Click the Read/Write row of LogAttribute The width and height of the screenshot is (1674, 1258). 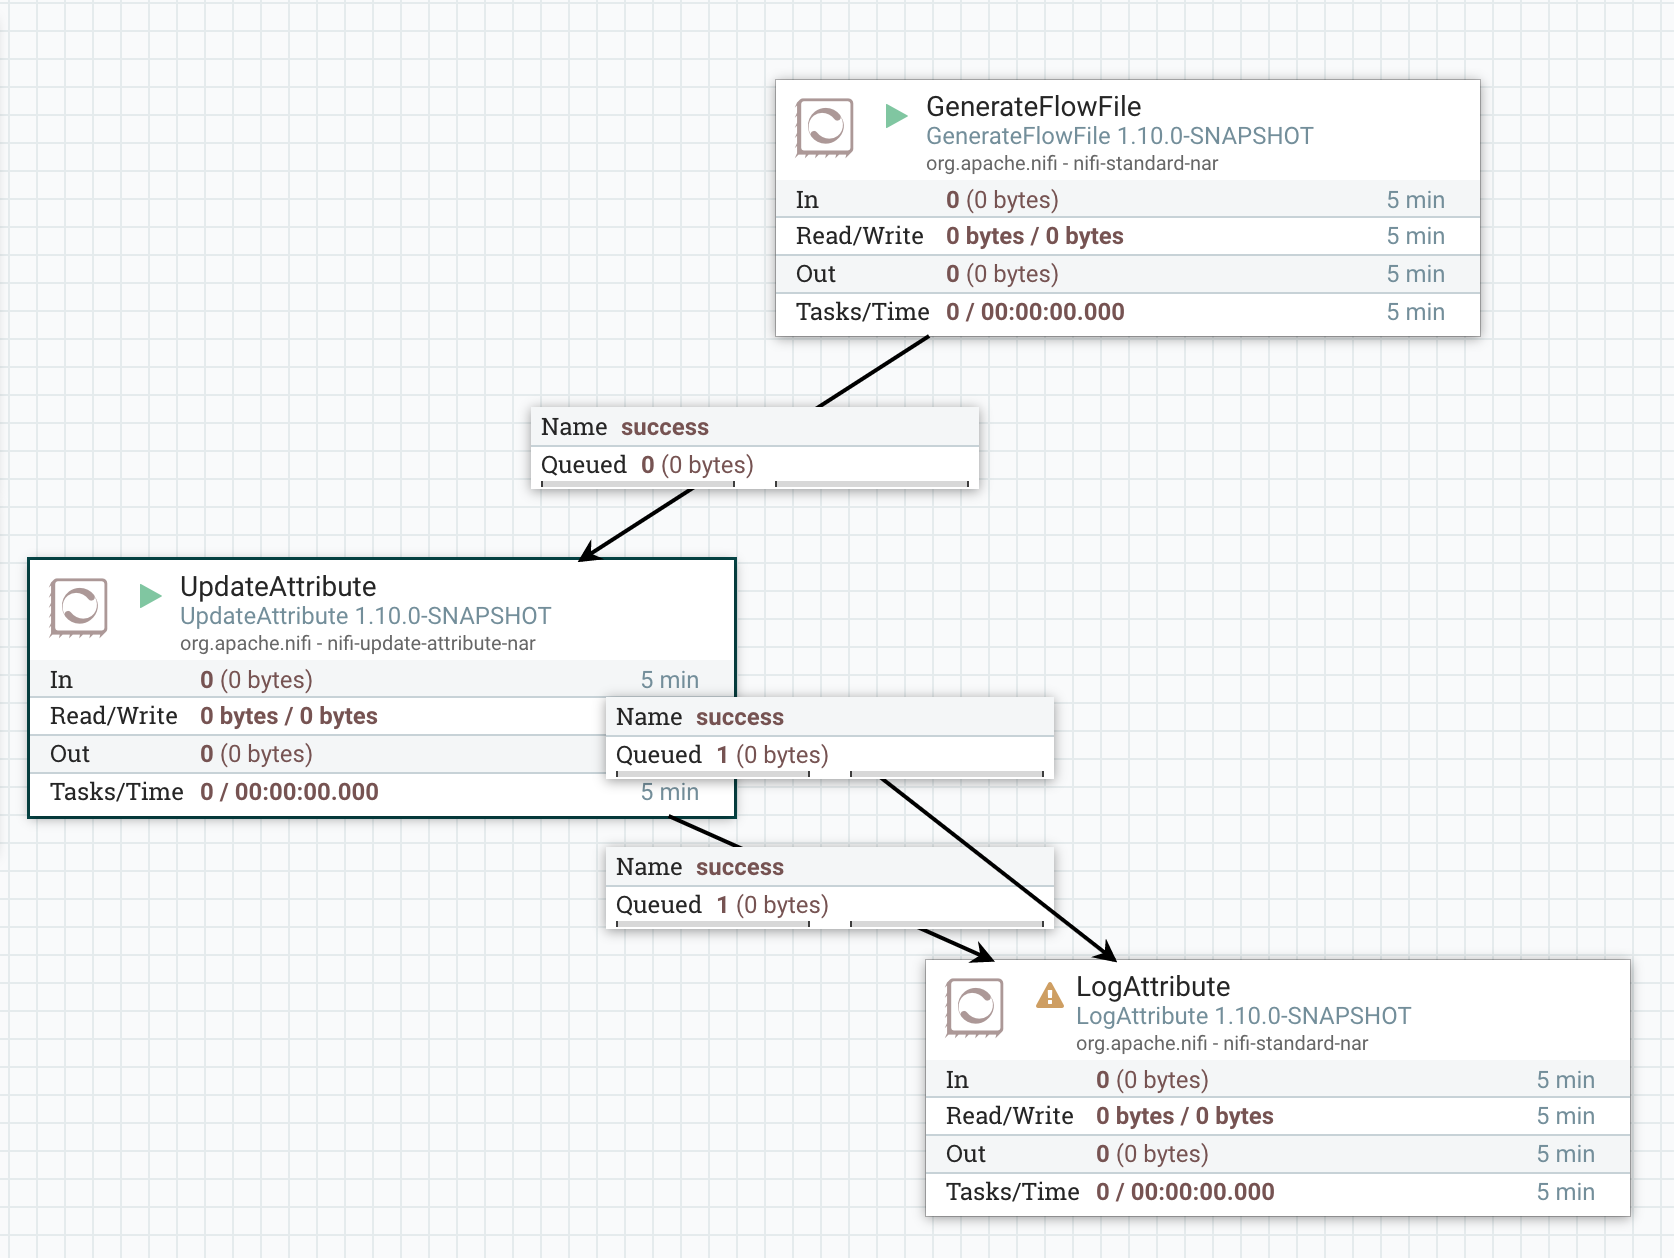(1277, 1116)
